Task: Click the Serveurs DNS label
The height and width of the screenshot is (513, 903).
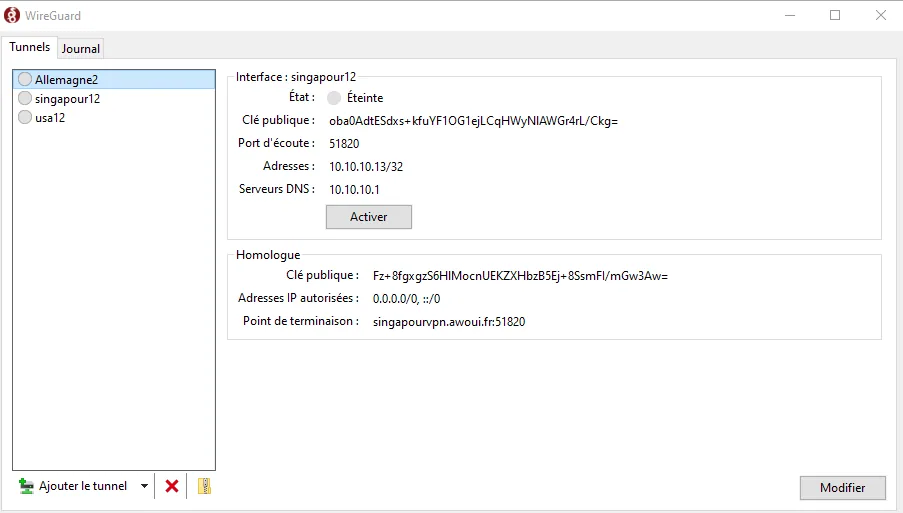Action: 277,189
